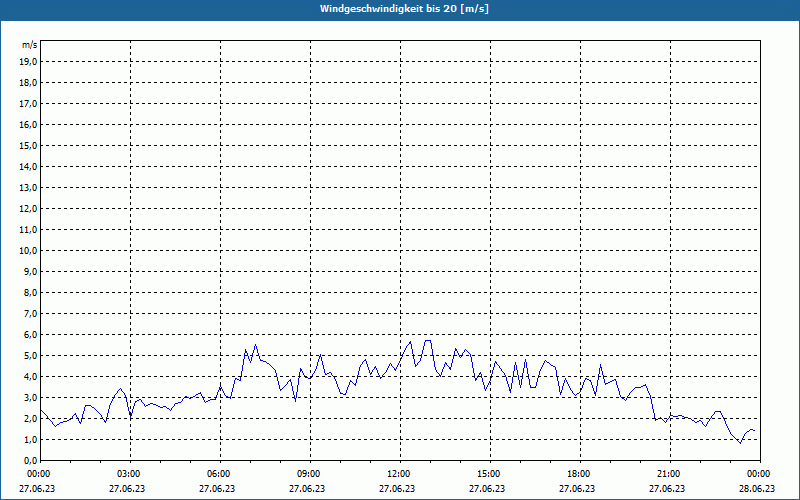The height and width of the screenshot is (500, 800).
Task: Click the '27.06.23' date under '12:00'
Action: (397, 488)
